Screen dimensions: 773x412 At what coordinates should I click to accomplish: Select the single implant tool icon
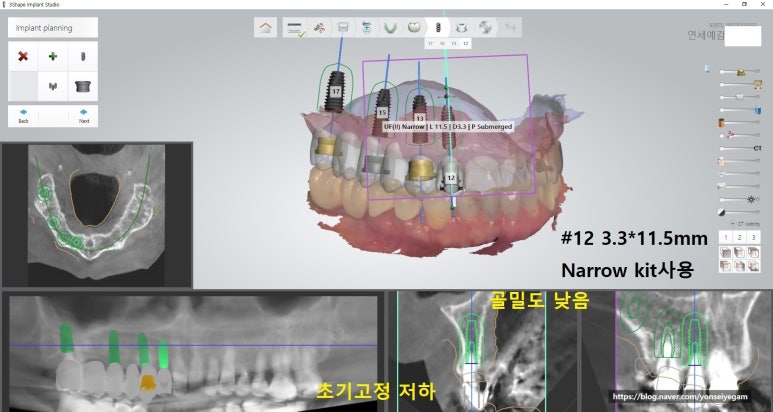pos(83,56)
